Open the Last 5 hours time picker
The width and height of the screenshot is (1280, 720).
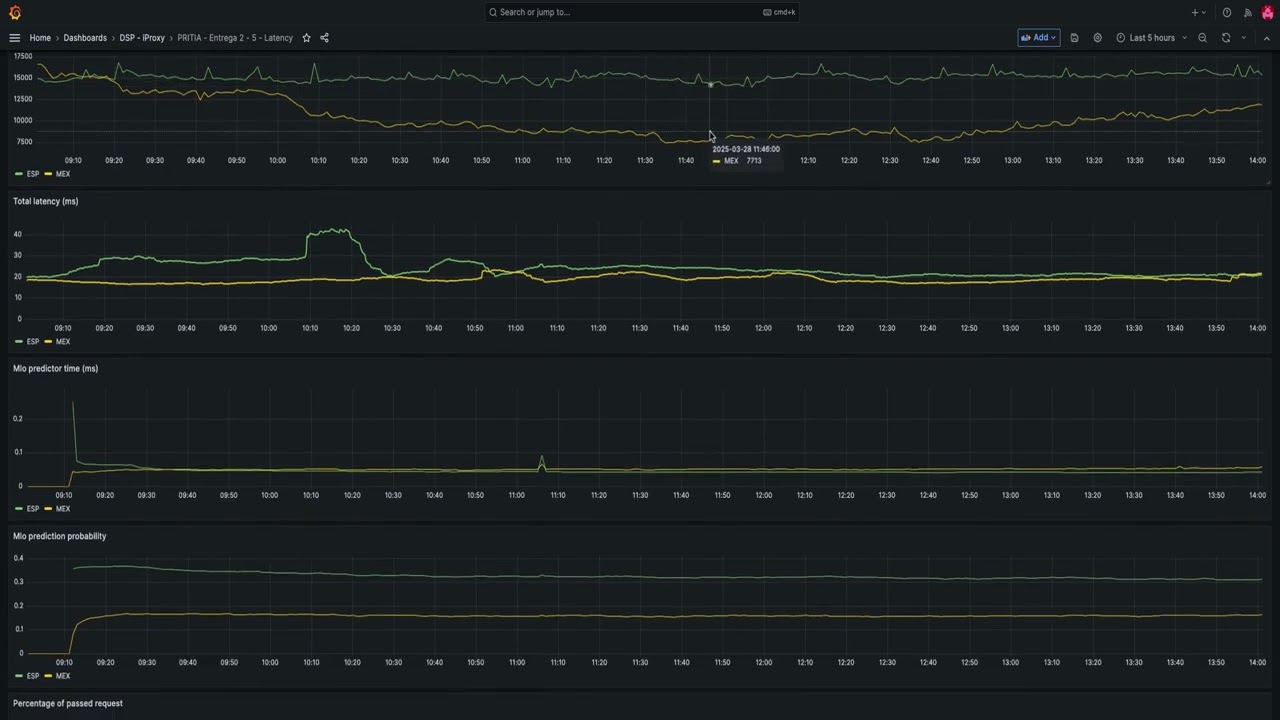click(x=1151, y=38)
